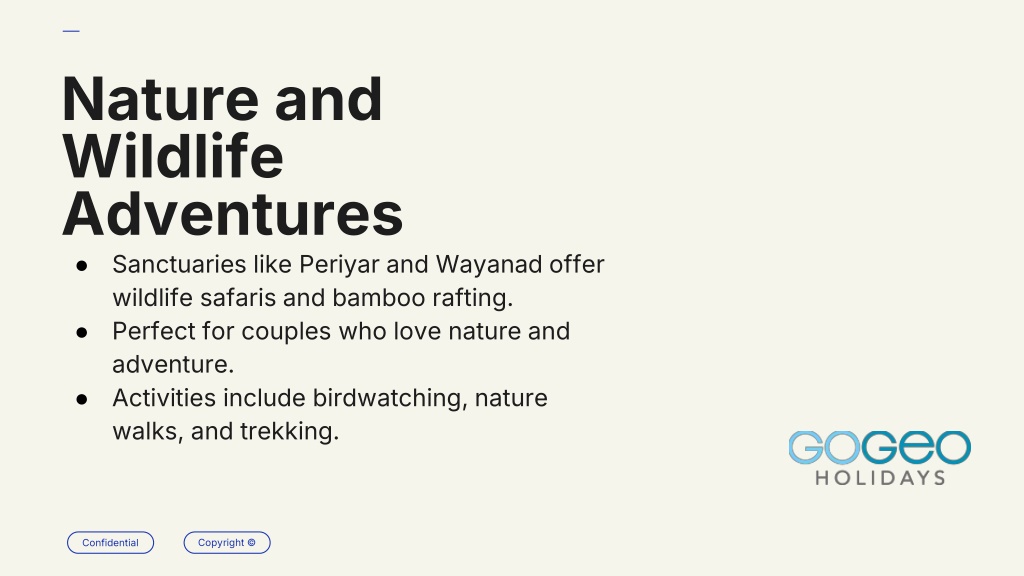The image size is (1024, 576).
Task: Click the lone word adventure. in second bullet
Action: 173,364
